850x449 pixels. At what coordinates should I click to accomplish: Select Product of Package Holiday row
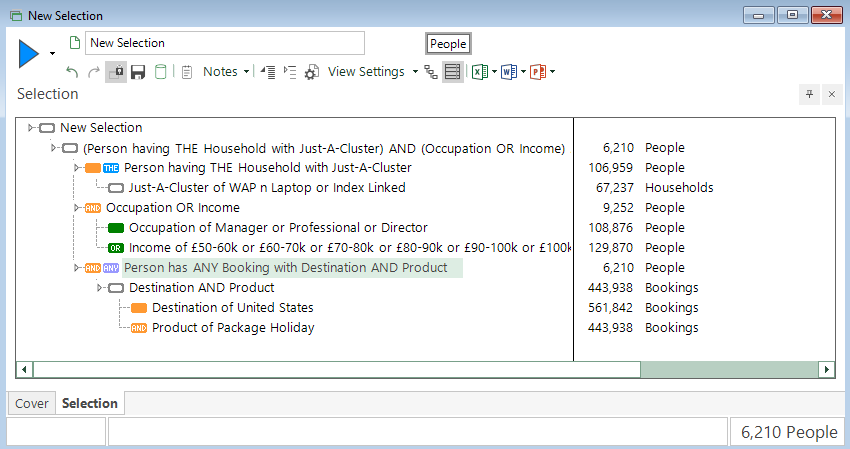tap(233, 328)
